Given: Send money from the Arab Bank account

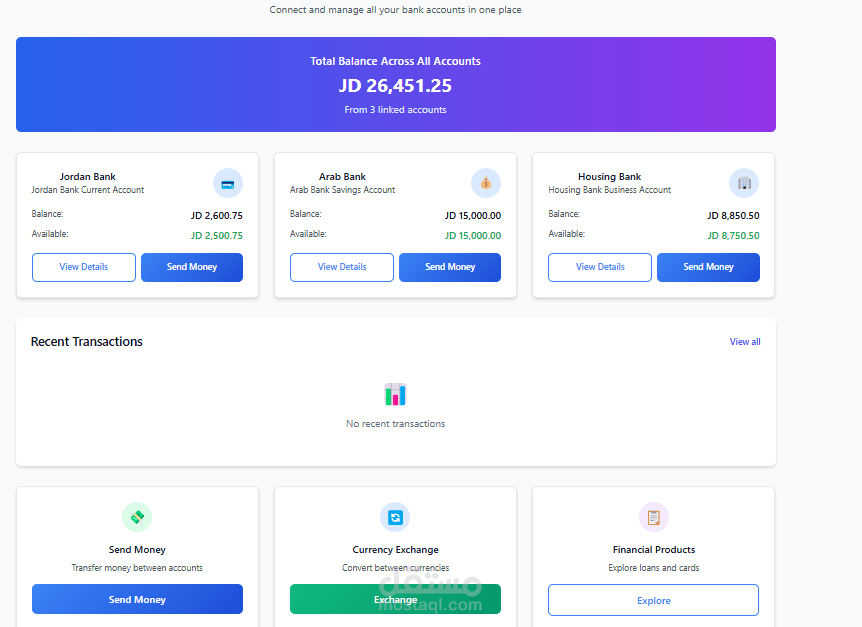Looking at the screenshot, I should [450, 267].
